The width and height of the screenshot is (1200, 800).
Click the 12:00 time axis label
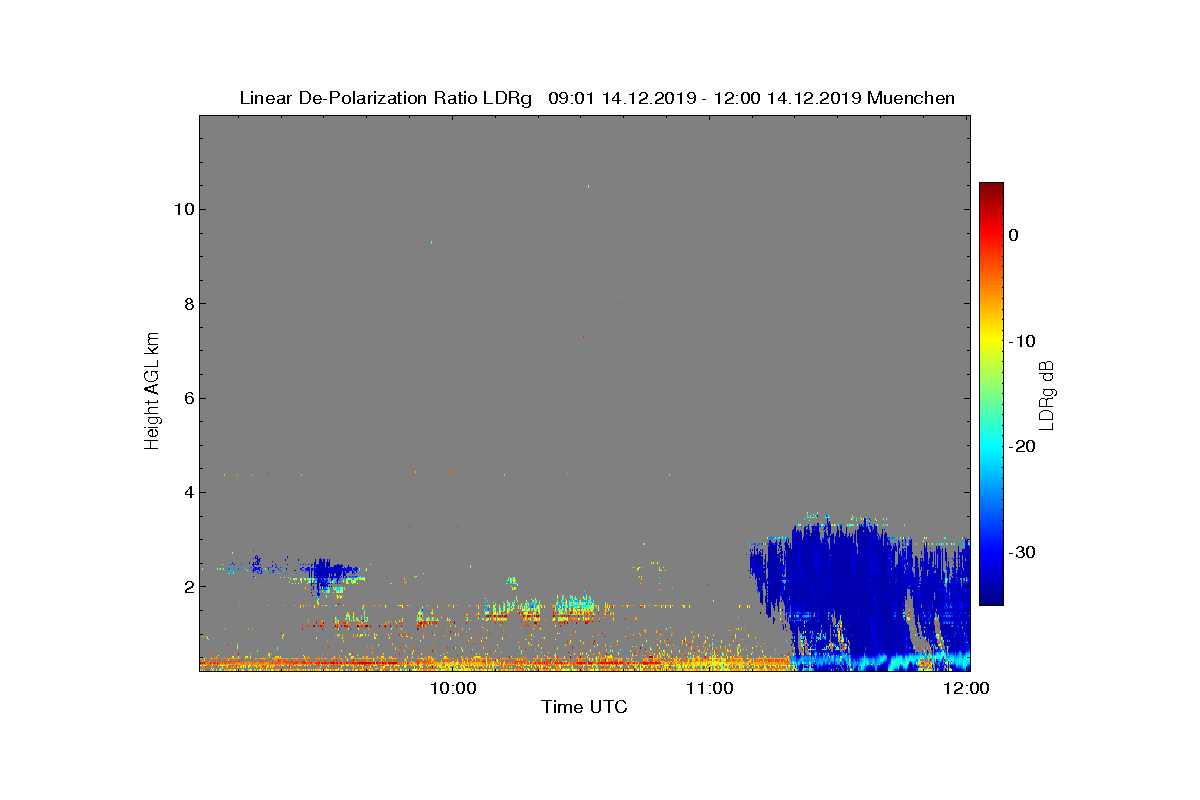(967, 688)
